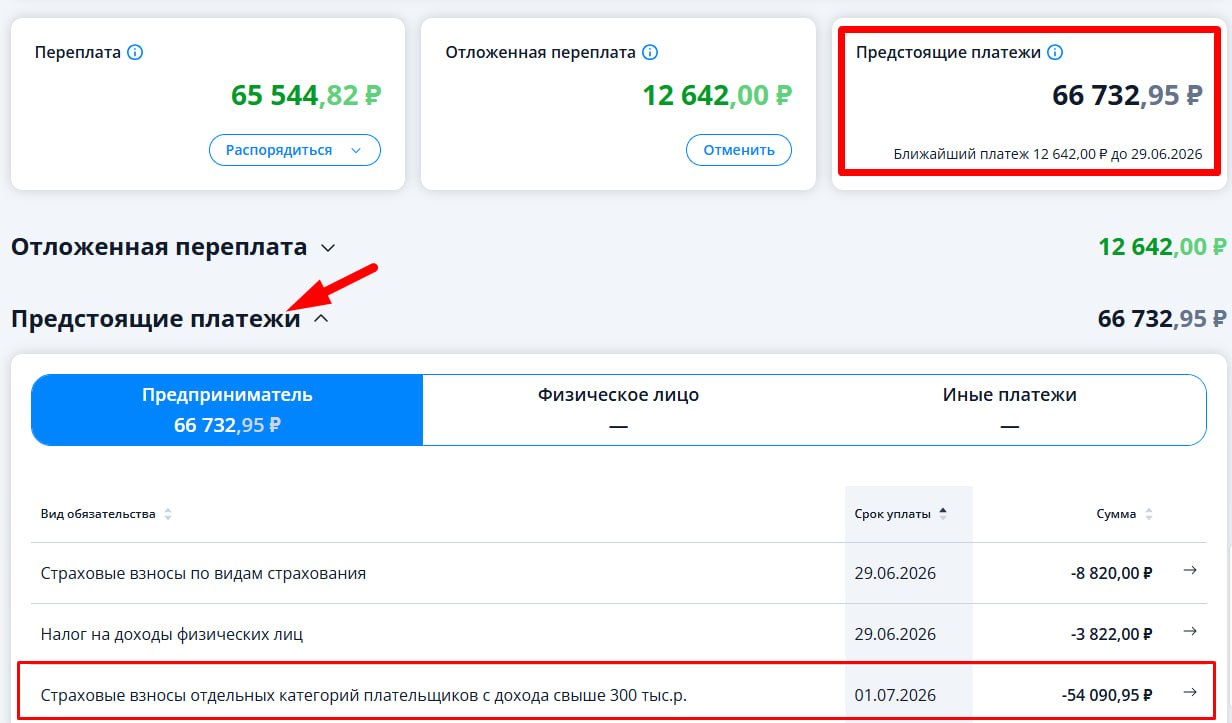Click the info icon beside Отложенная переплата card
This screenshot has width=1232, height=723.
(650, 52)
